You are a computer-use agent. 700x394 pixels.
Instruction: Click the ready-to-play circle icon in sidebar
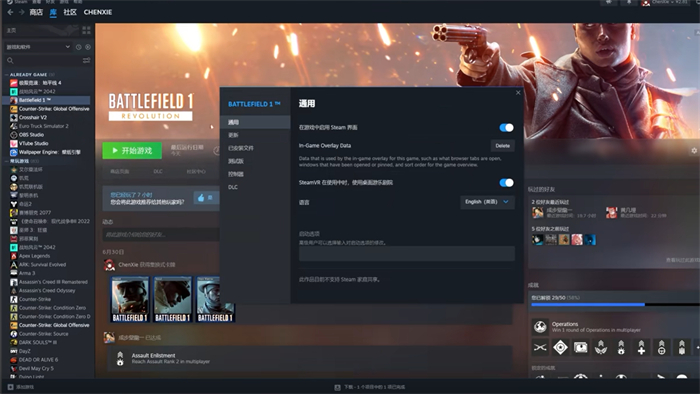(x=88, y=47)
